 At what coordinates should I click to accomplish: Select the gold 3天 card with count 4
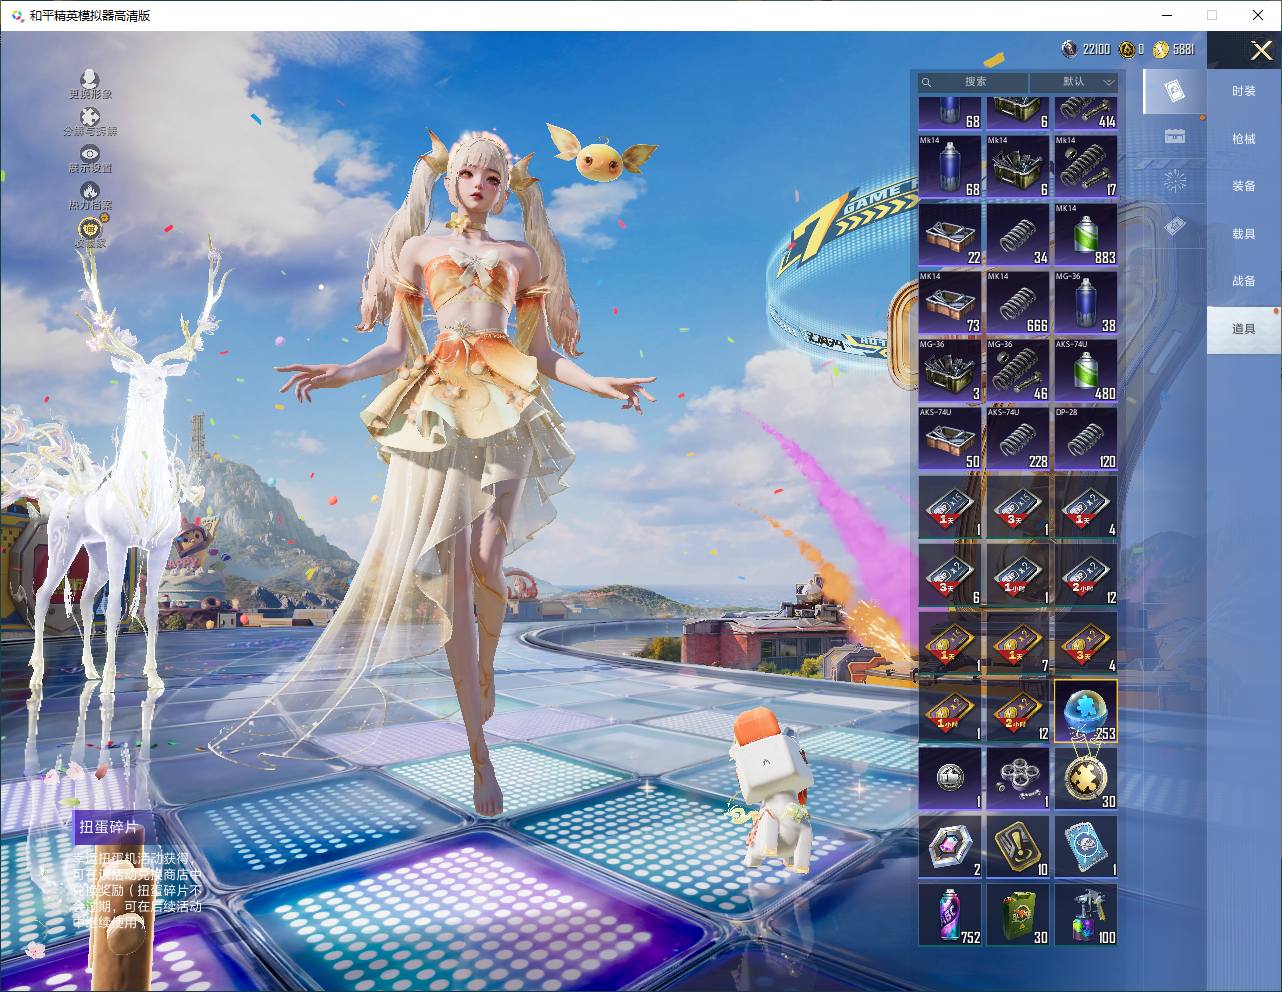click(1086, 642)
